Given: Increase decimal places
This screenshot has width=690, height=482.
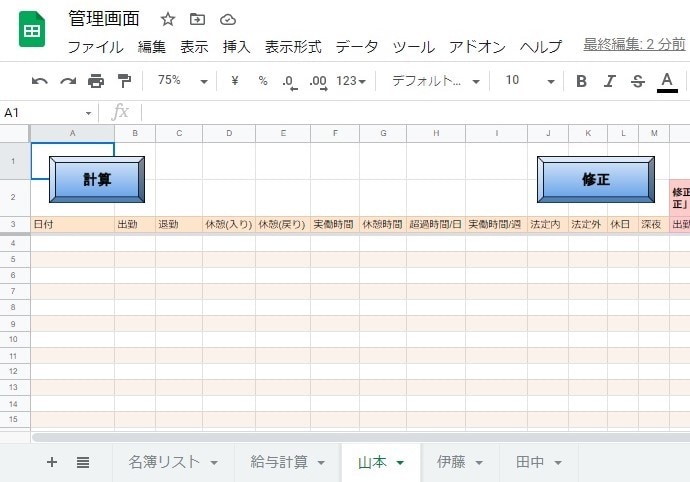Looking at the screenshot, I should click(318, 81).
